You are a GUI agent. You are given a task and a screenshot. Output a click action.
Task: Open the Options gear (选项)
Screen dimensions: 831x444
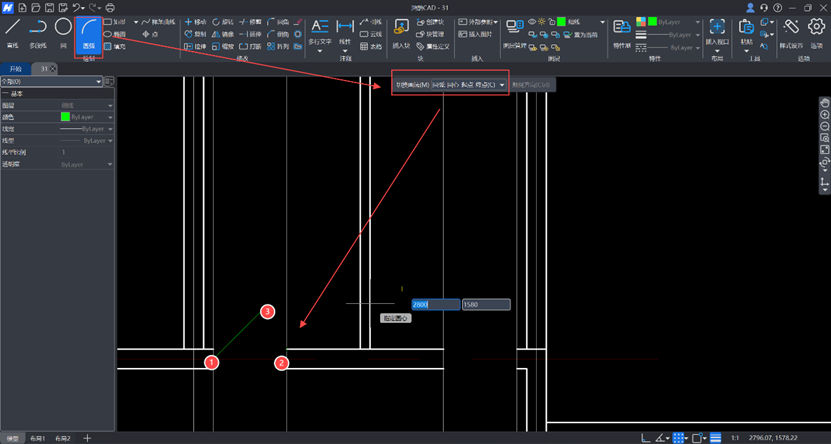pos(816,34)
